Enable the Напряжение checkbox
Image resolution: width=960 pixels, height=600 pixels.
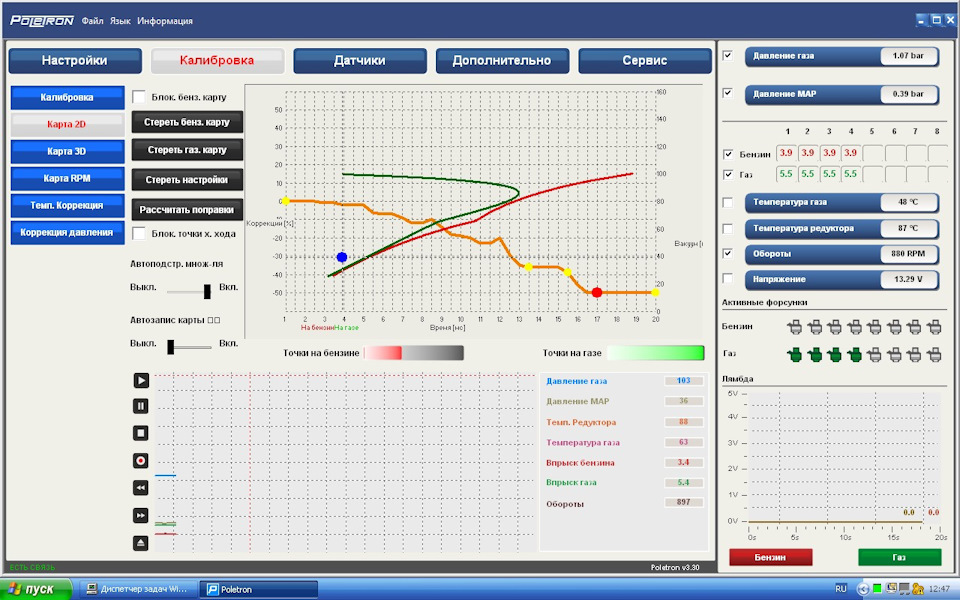(727, 279)
